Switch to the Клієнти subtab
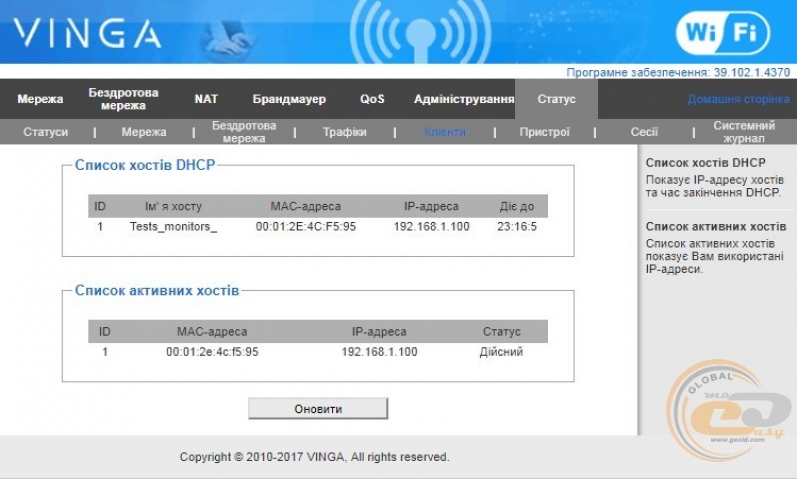797x479 pixels. coord(445,132)
